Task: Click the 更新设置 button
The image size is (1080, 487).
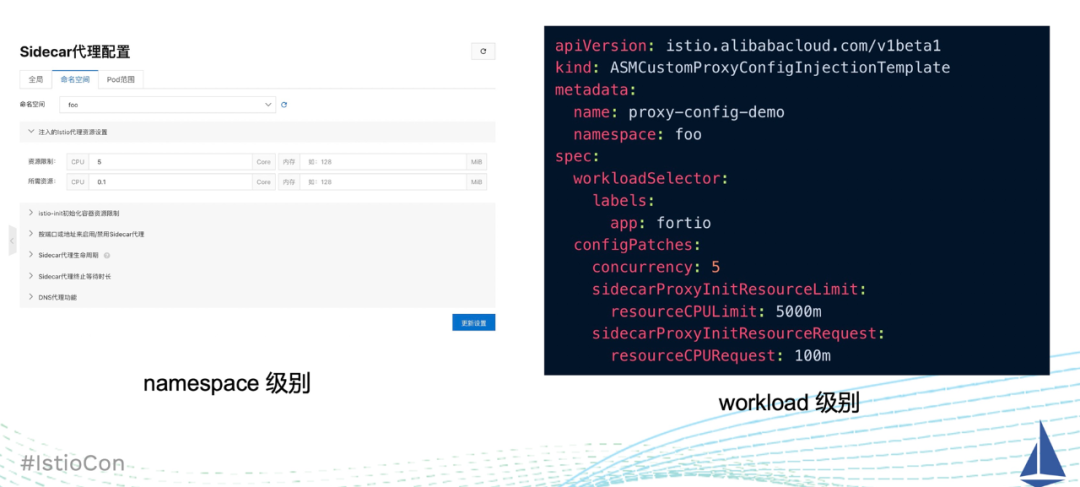Action: [x=473, y=322]
